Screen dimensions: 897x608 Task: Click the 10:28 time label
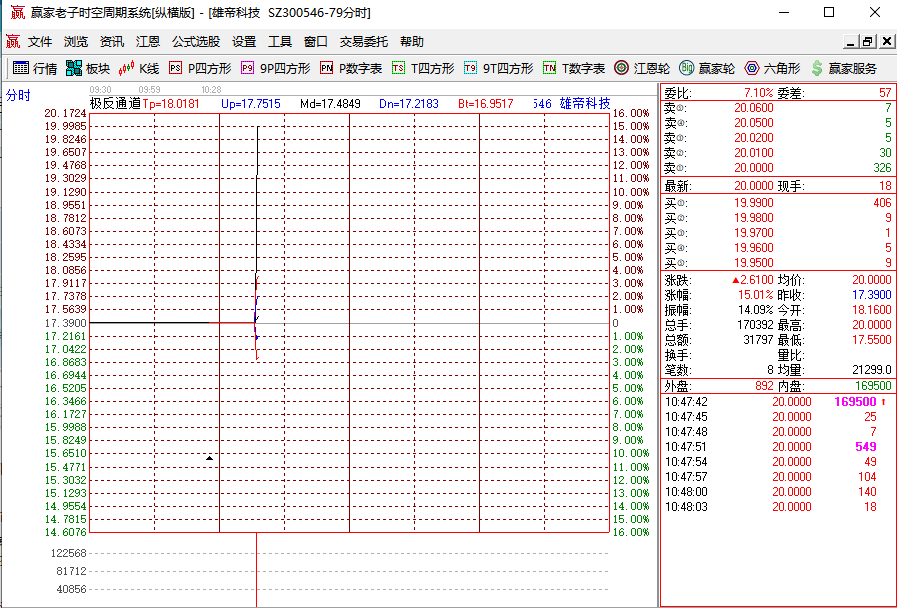pos(211,90)
